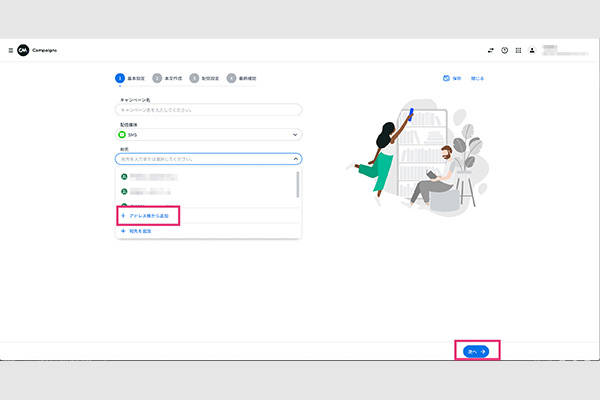
Task: Click the green SMS channel icon
Action: 122,135
